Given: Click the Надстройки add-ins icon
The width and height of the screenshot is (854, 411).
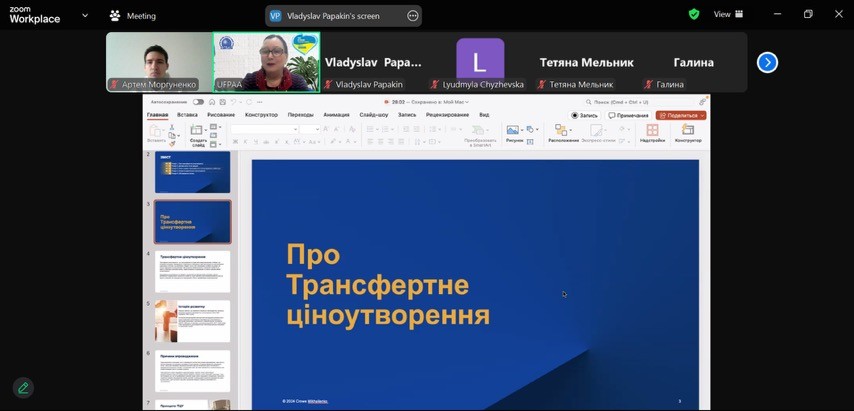Looking at the screenshot, I should click(x=652, y=130).
